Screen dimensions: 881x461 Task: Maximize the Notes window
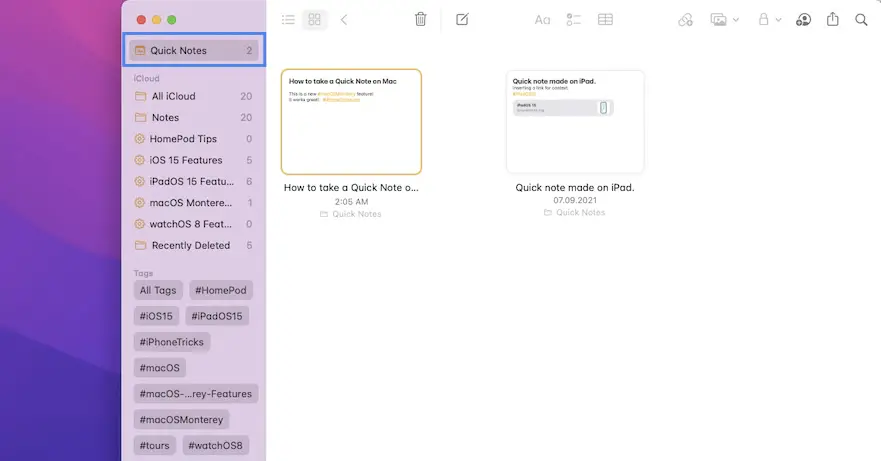[171, 20]
